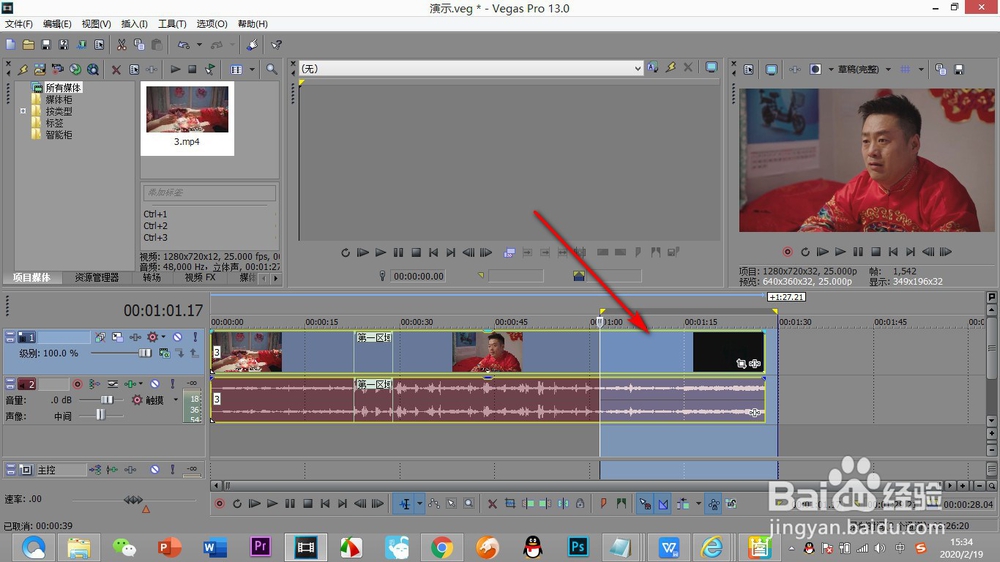Remove selected media with red X icon
Viewport: 1000px width, 562px height.
click(116, 70)
